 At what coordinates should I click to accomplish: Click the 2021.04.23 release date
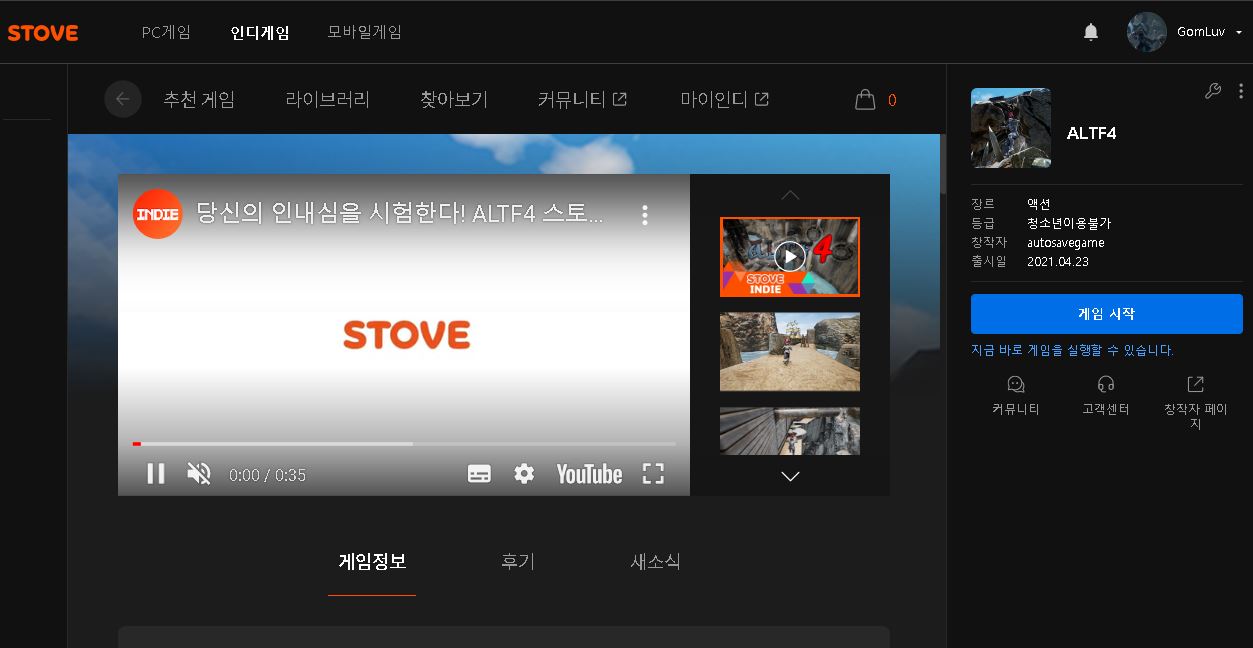click(x=1058, y=261)
